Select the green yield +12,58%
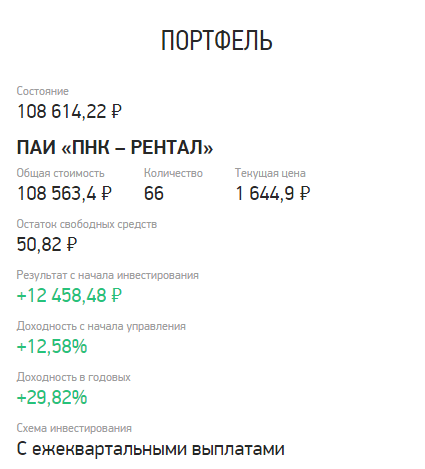This screenshot has width=425, height=469. (x=52, y=346)
